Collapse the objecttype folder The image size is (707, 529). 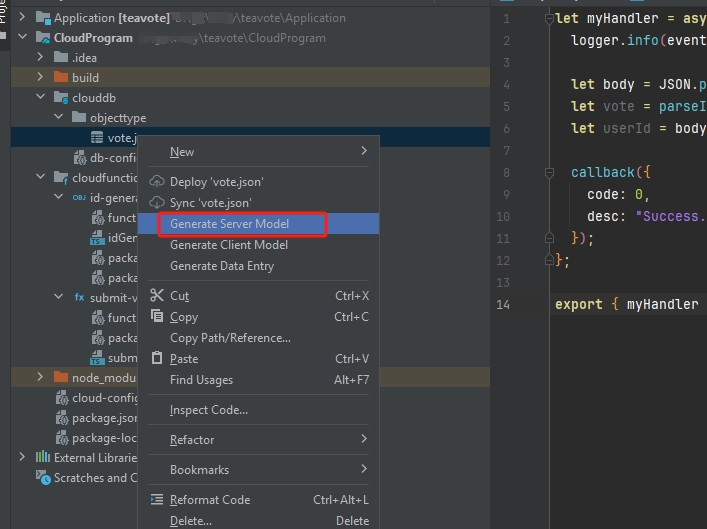[58, 117]
